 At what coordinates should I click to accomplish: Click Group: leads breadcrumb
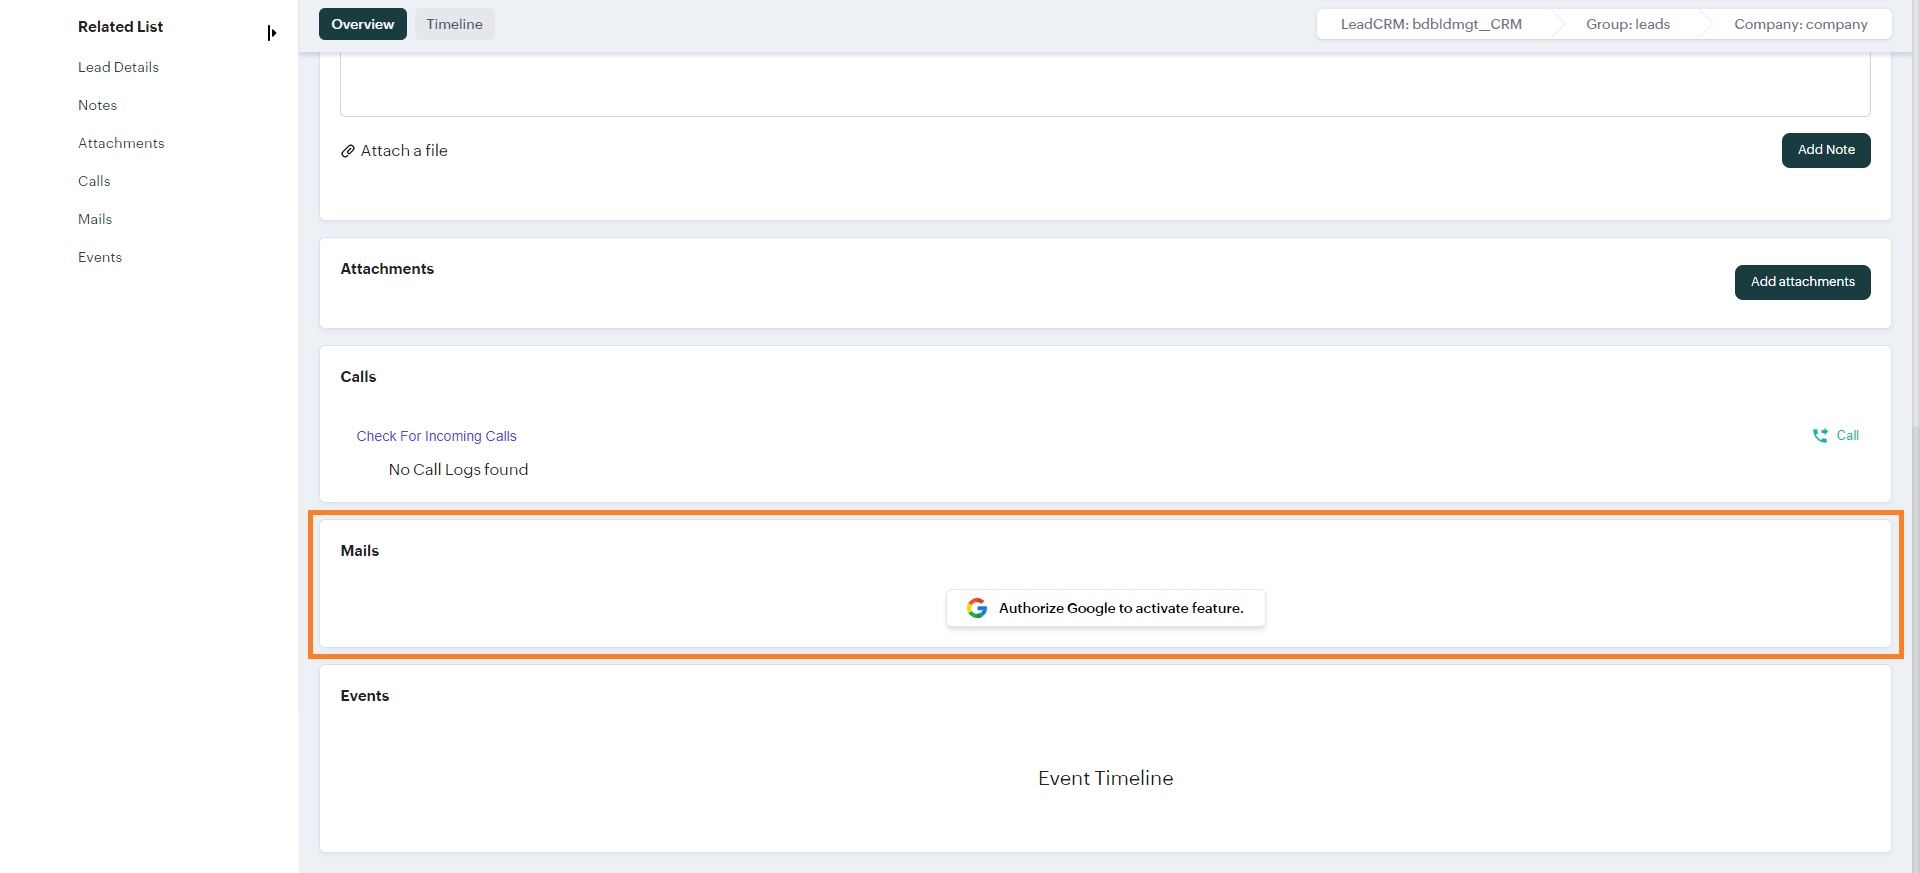(x=1628, y=24)
